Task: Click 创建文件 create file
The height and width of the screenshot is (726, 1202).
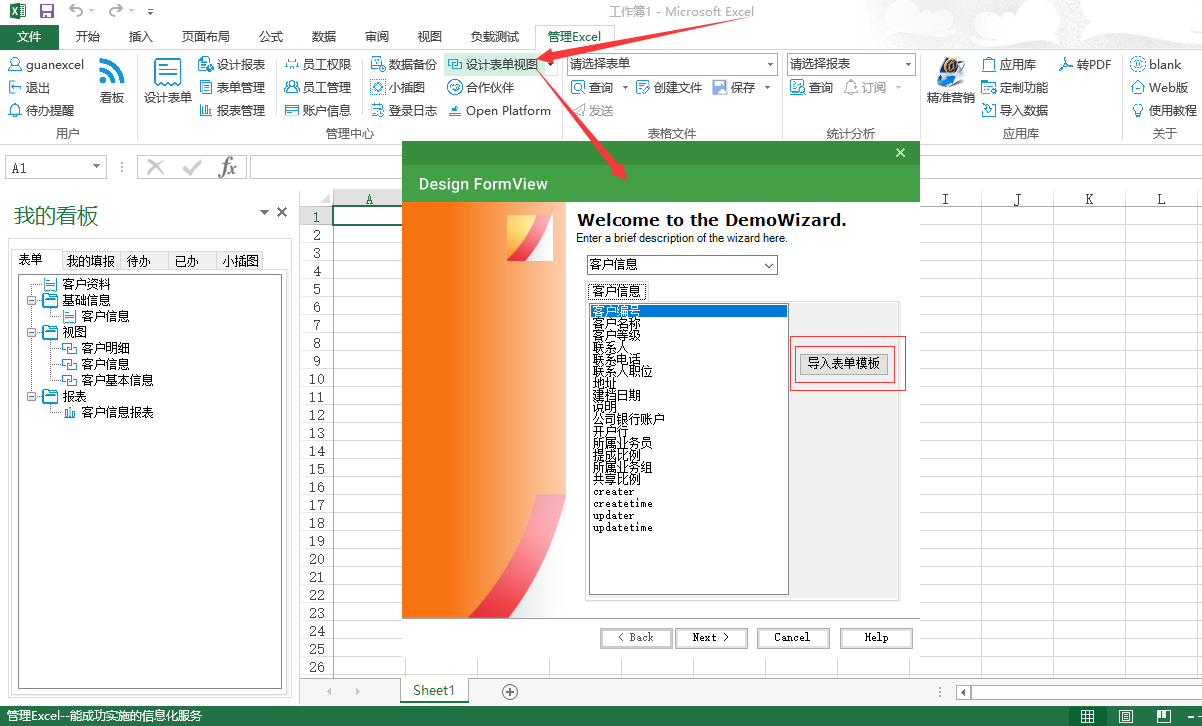Action: 669,87
